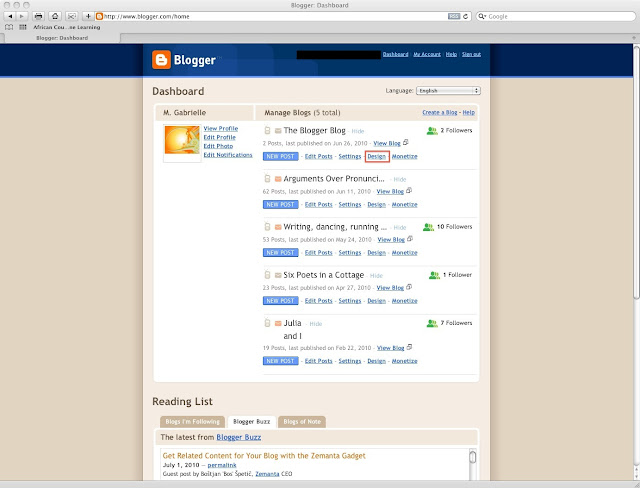
Task: Select the Blogger Buzz tab
Action: point(251,422)
